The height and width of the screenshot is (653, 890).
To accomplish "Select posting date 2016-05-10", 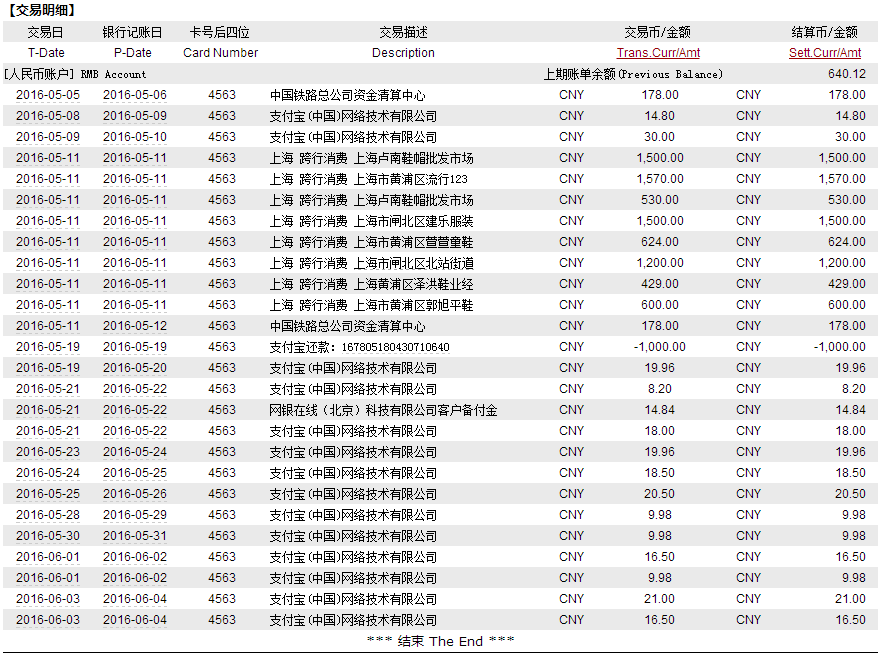I will pos(135,137).
